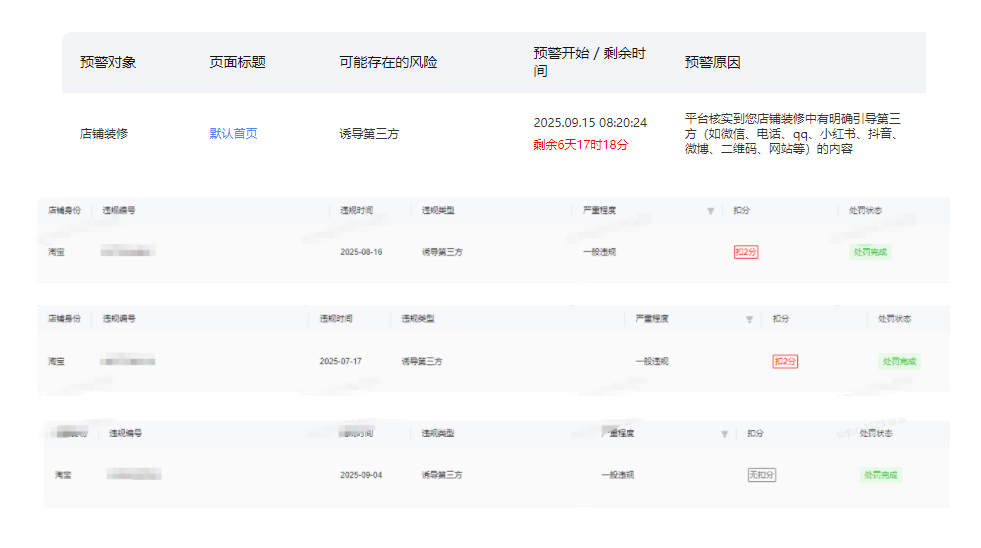Viewport: 981px width, 548px height.
Task: Click 违规时间 header in the 2025-08-16 table
Action: pyautogui.click(x=357, y=211)
